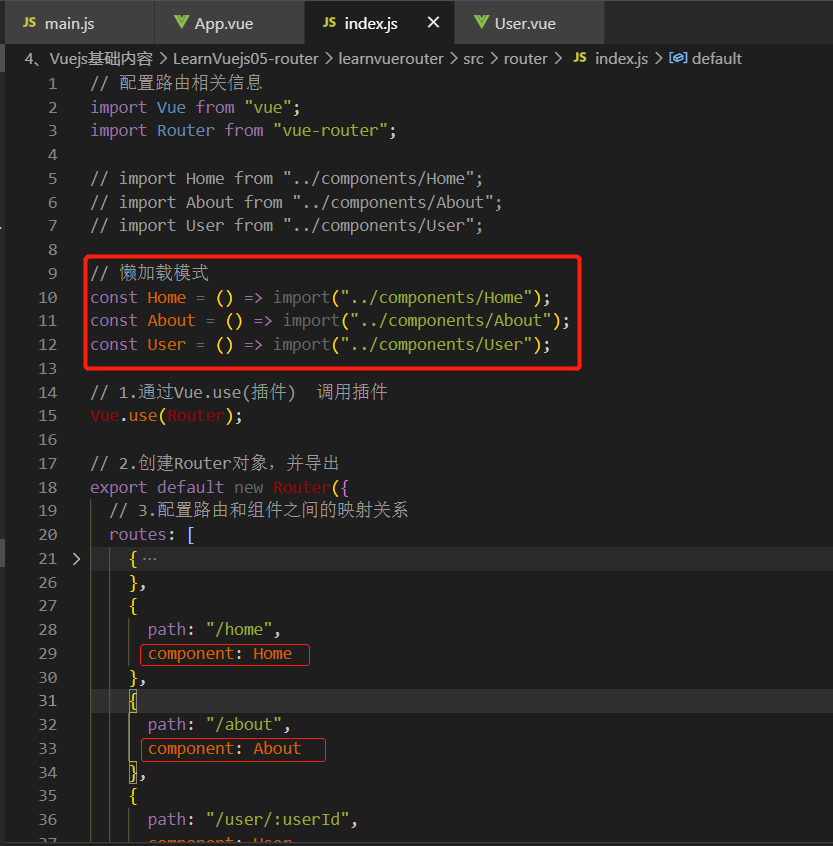Click the default symbol breadcrumb
833x846 pixels.
pos(716,58)
